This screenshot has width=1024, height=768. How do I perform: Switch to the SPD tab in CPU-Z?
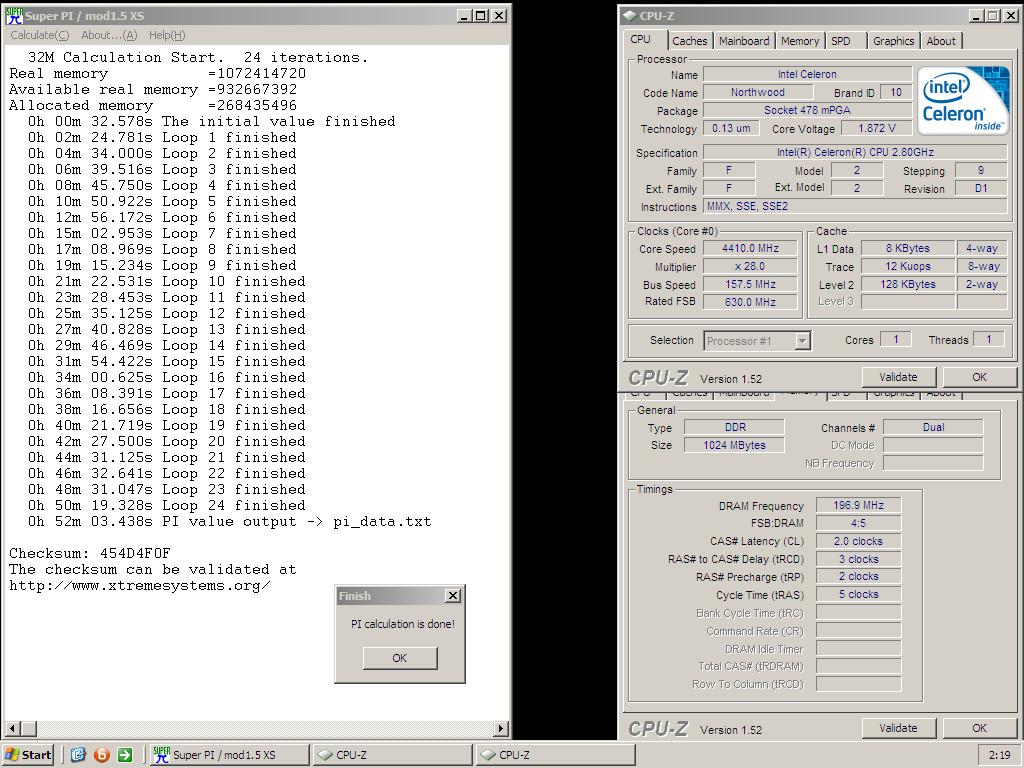[x=841, y=41]
